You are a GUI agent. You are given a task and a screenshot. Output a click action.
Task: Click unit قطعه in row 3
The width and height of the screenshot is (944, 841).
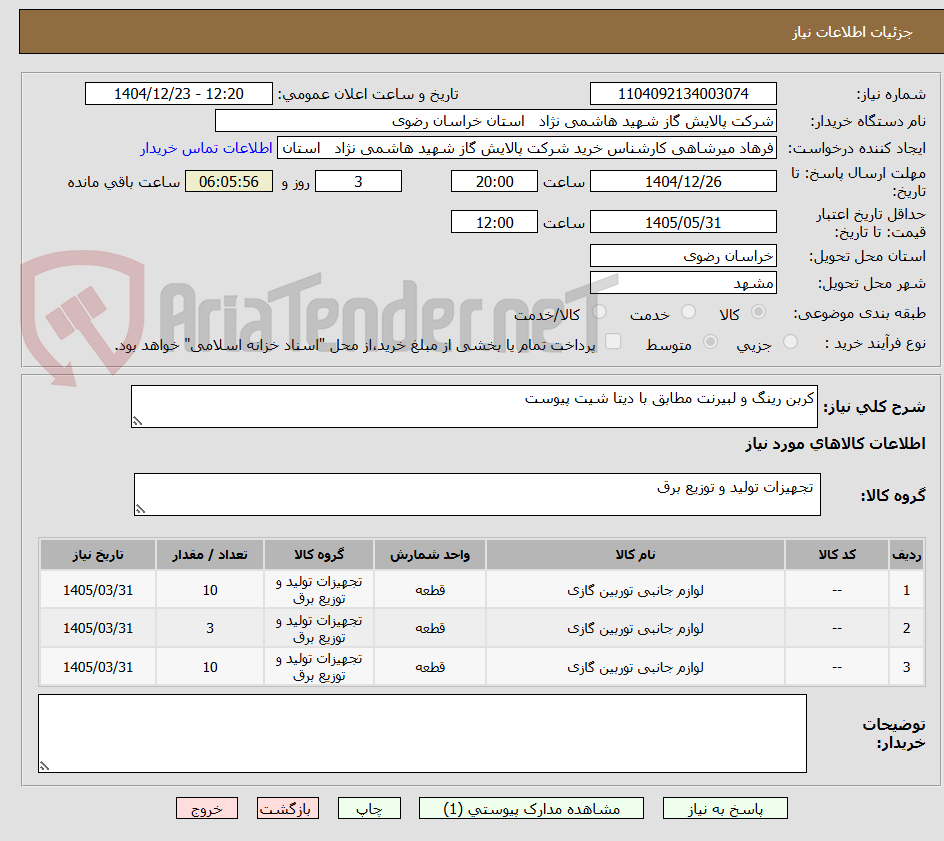pos(430,667)
